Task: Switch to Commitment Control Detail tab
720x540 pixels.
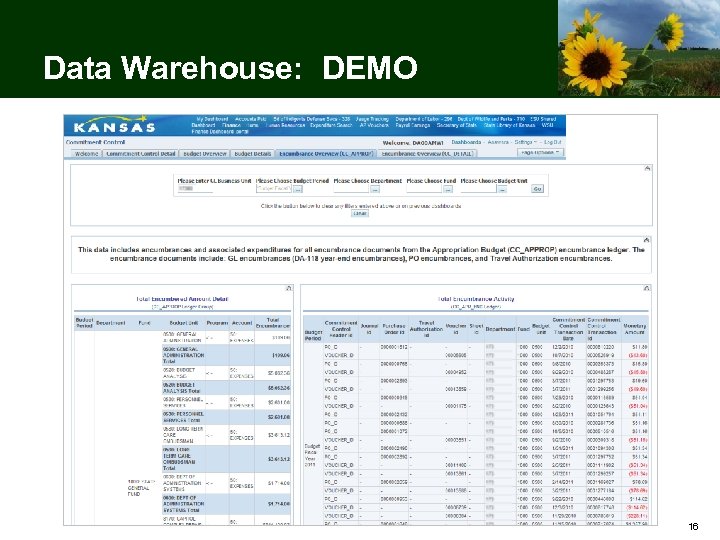Action: click(141, 154)
